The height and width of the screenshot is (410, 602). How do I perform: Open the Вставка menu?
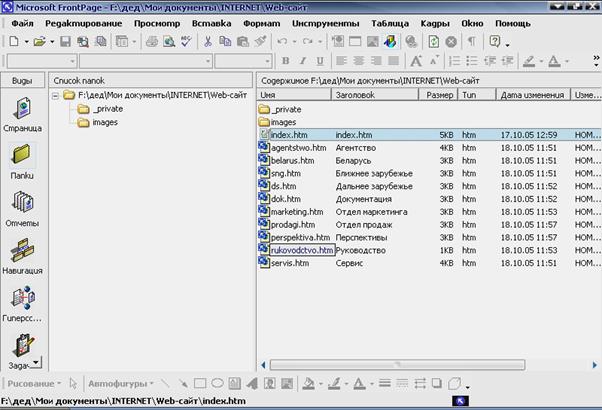pyautogui.click(x=212, y=23)
